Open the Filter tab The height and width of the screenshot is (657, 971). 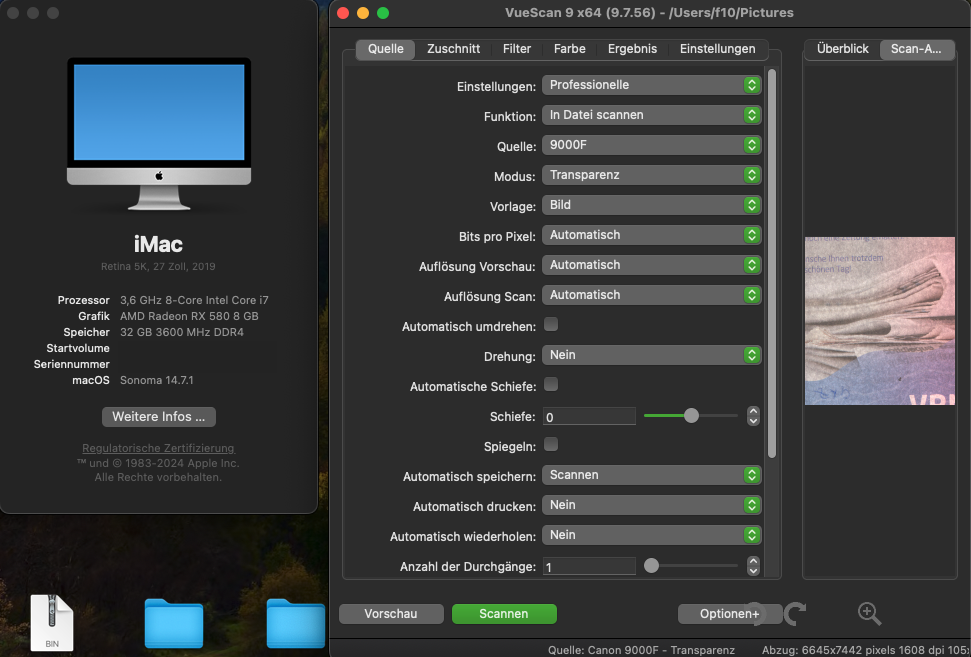pos(516,49)
